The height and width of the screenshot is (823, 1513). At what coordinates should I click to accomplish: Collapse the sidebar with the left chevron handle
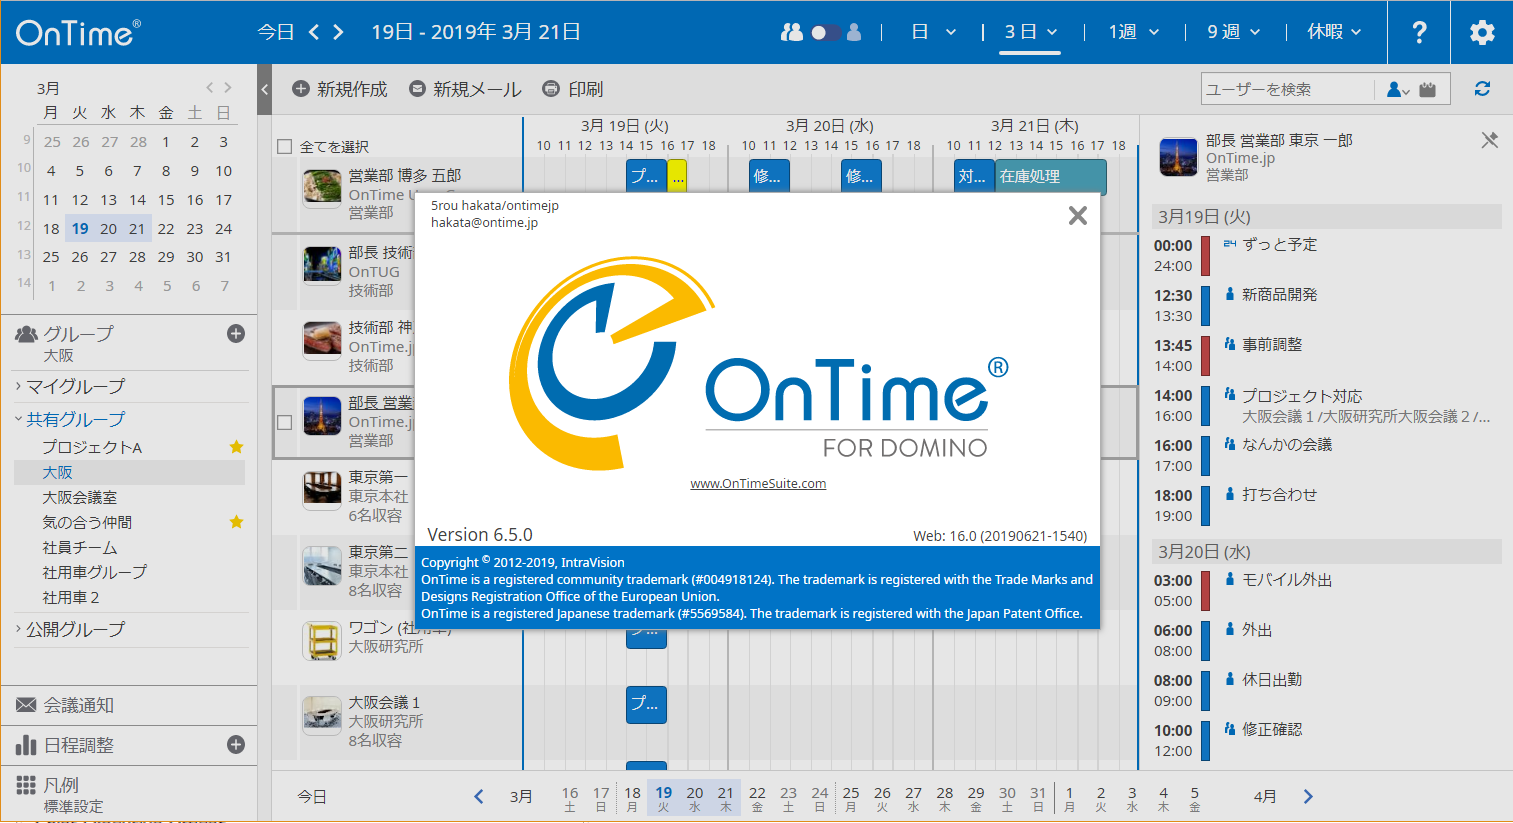coord(264,89)
